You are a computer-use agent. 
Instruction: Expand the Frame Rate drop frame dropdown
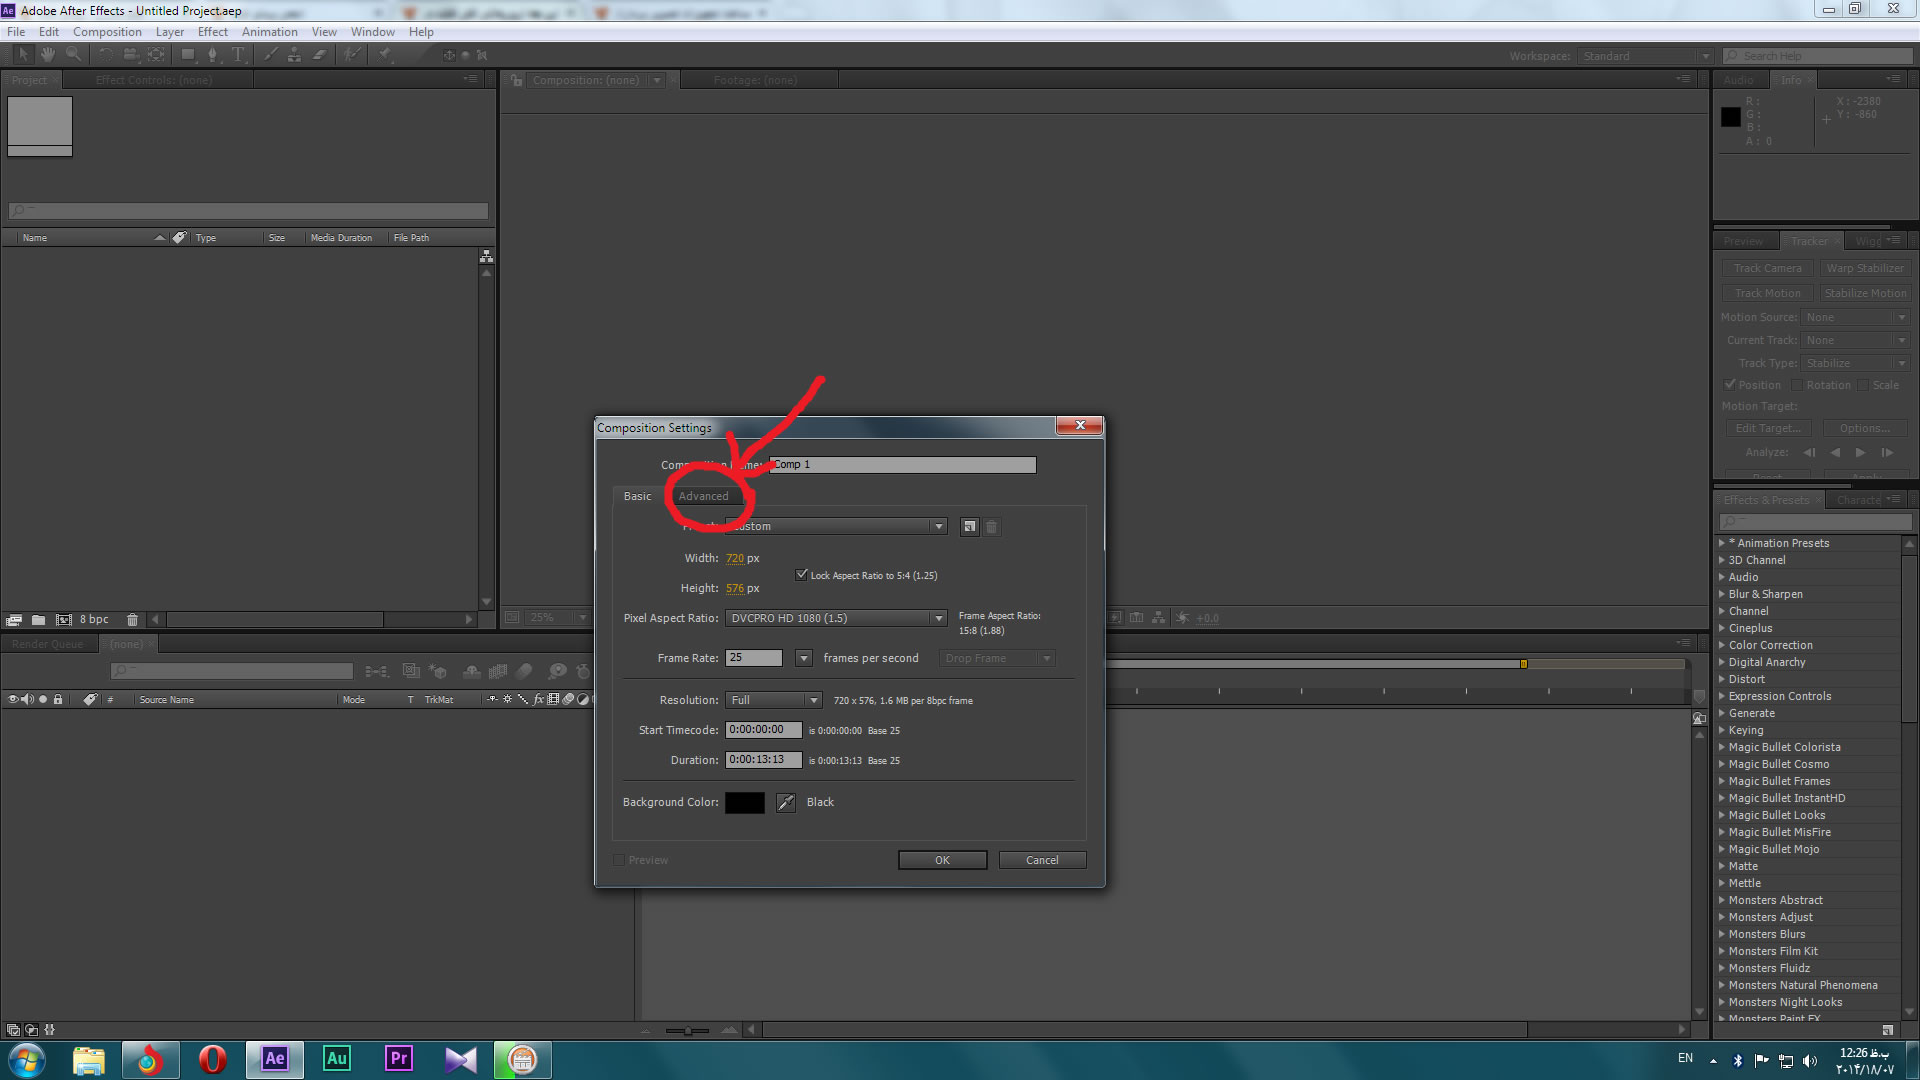[1047, 658]
